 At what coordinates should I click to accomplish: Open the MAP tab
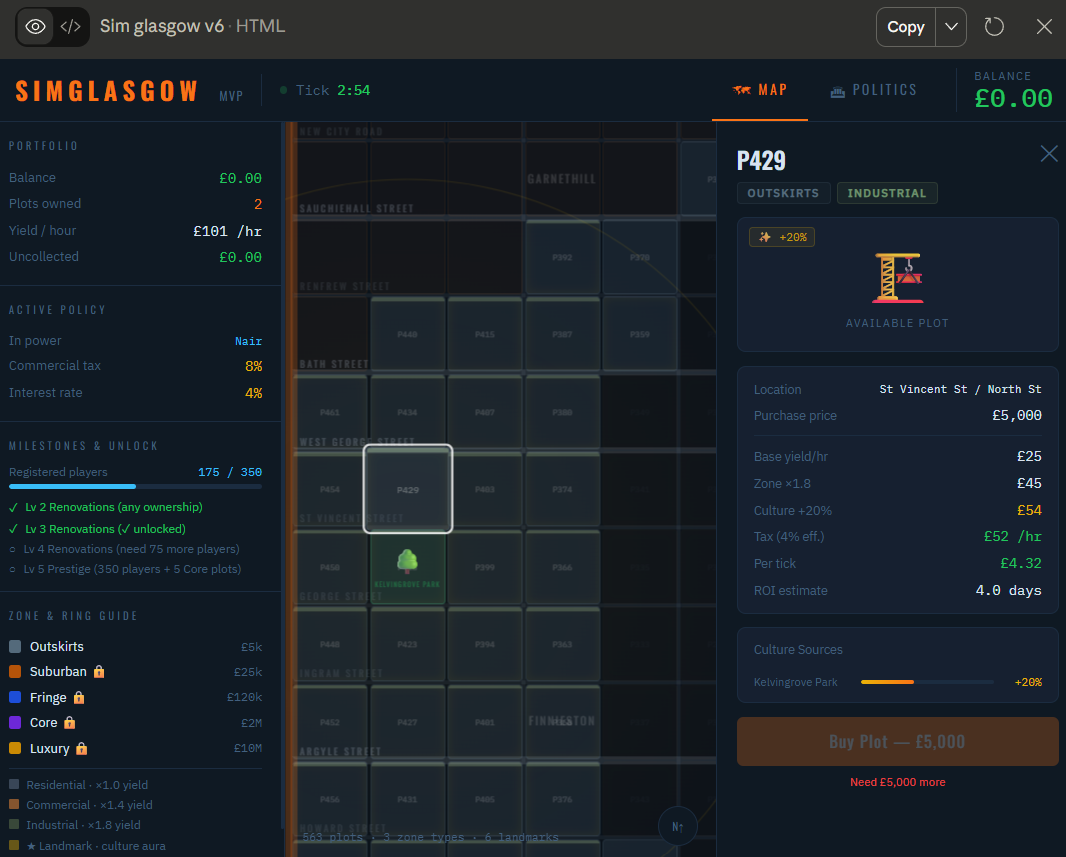point(760,90)
